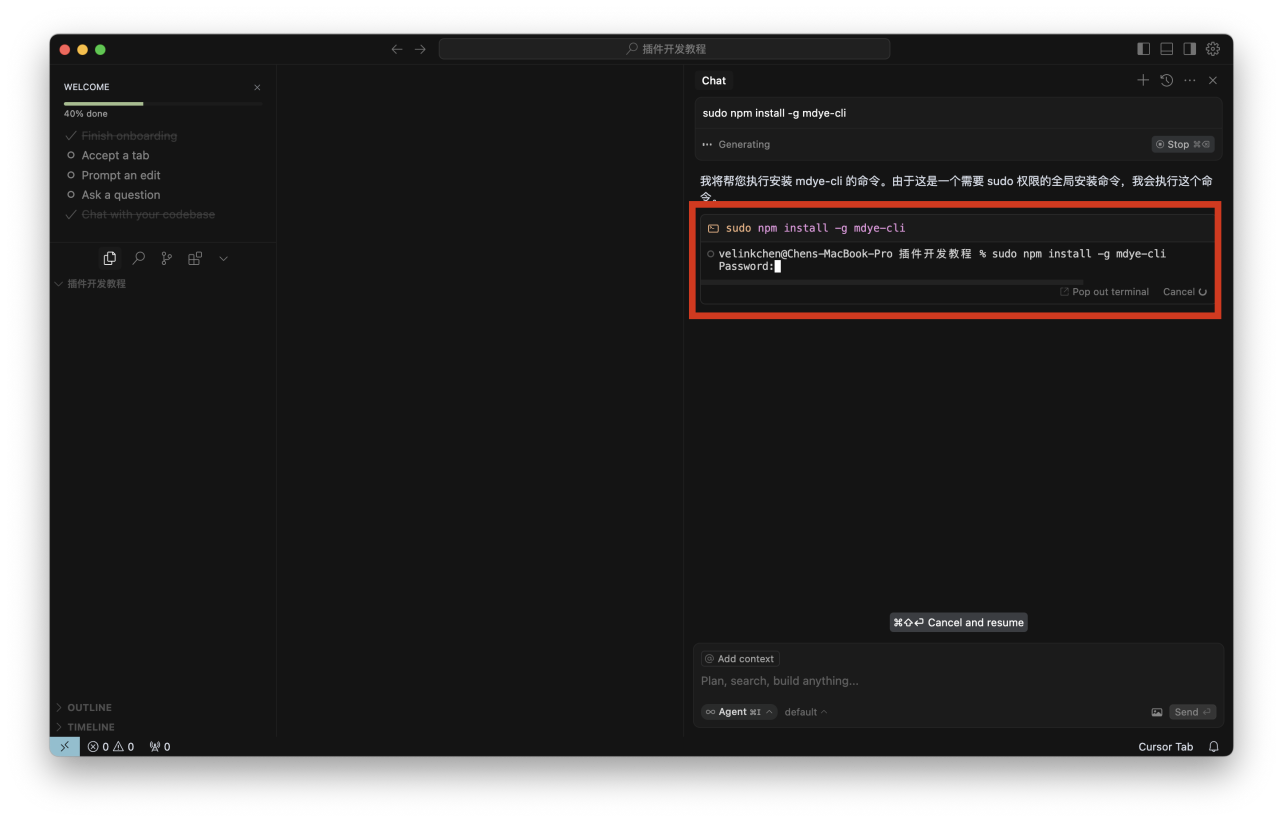Open the Source Control branch icon
The width and height of the screenshot is (1283, 822).
coord(166,258)
